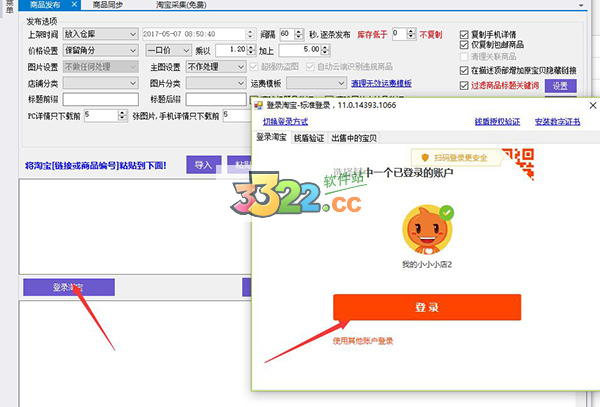Select the 登录淘宝 tab in dialog
This screenshot has height=407, width=600.
pos(271,137)
